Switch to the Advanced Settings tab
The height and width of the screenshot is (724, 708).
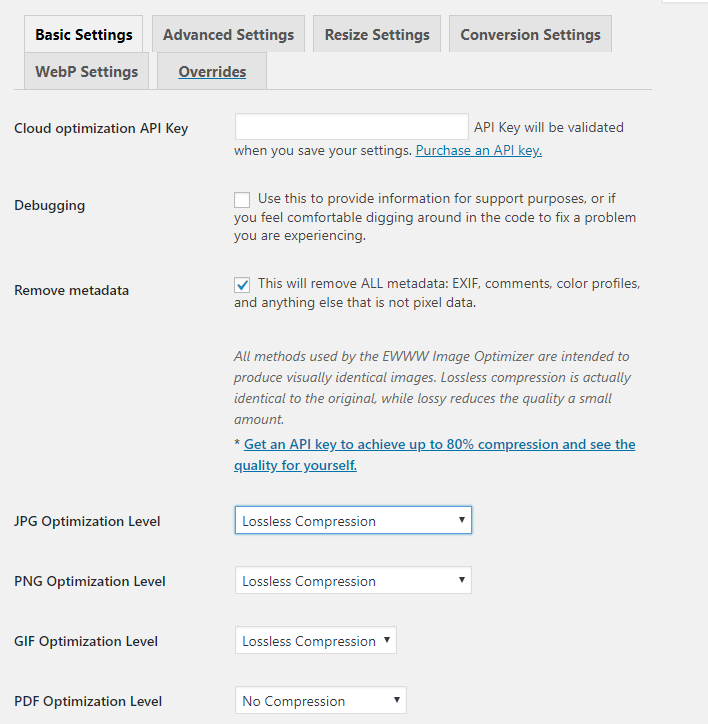tap(228, 34)
